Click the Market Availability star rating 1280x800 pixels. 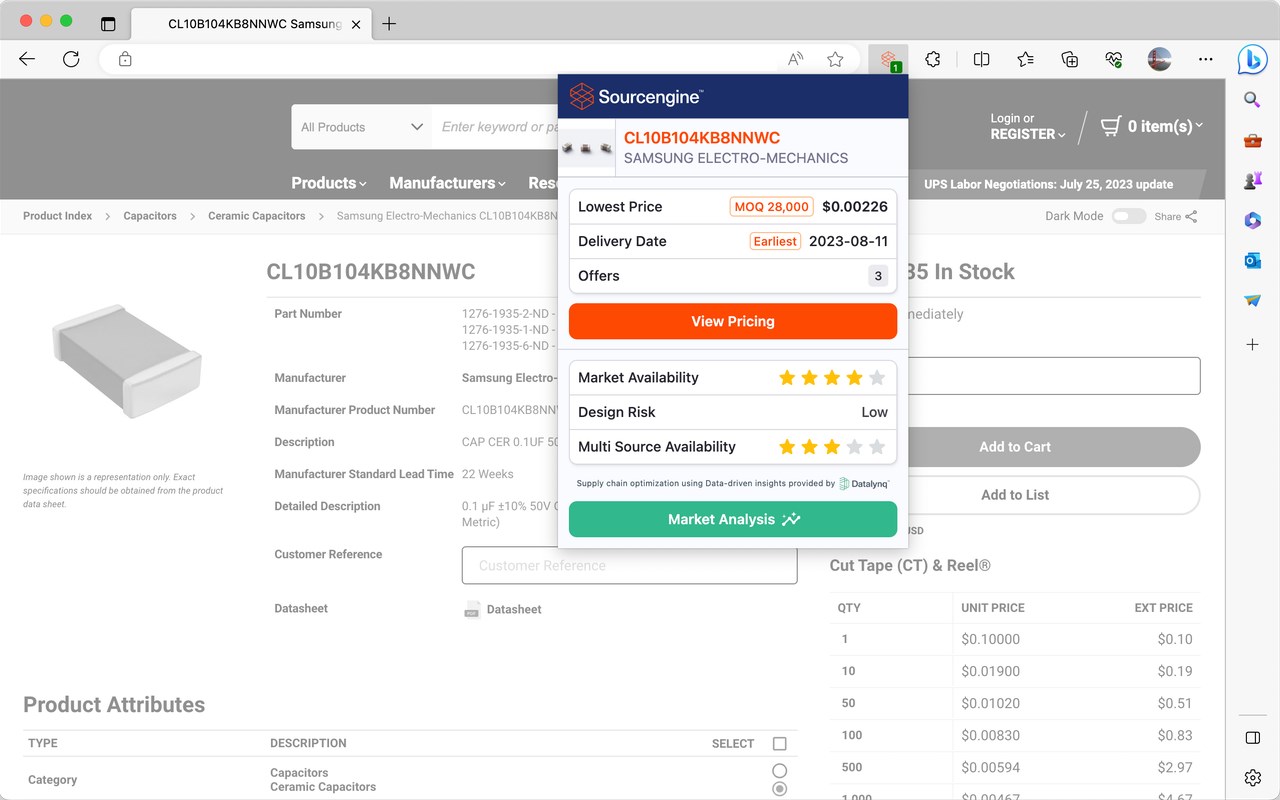tap(832, 378)
